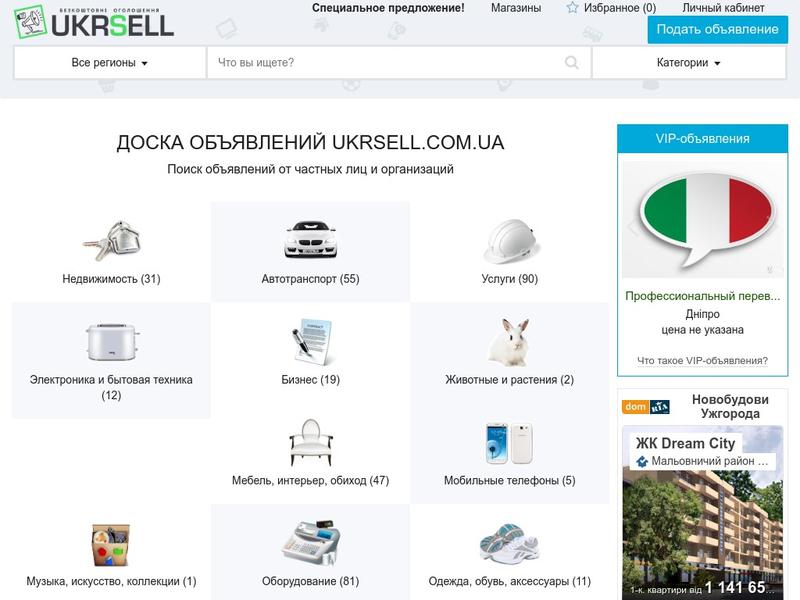The width and height of the screenshot is (800, 600).
Task: Click the keys icon for Недвижимость
Action: tap(110, 241)
